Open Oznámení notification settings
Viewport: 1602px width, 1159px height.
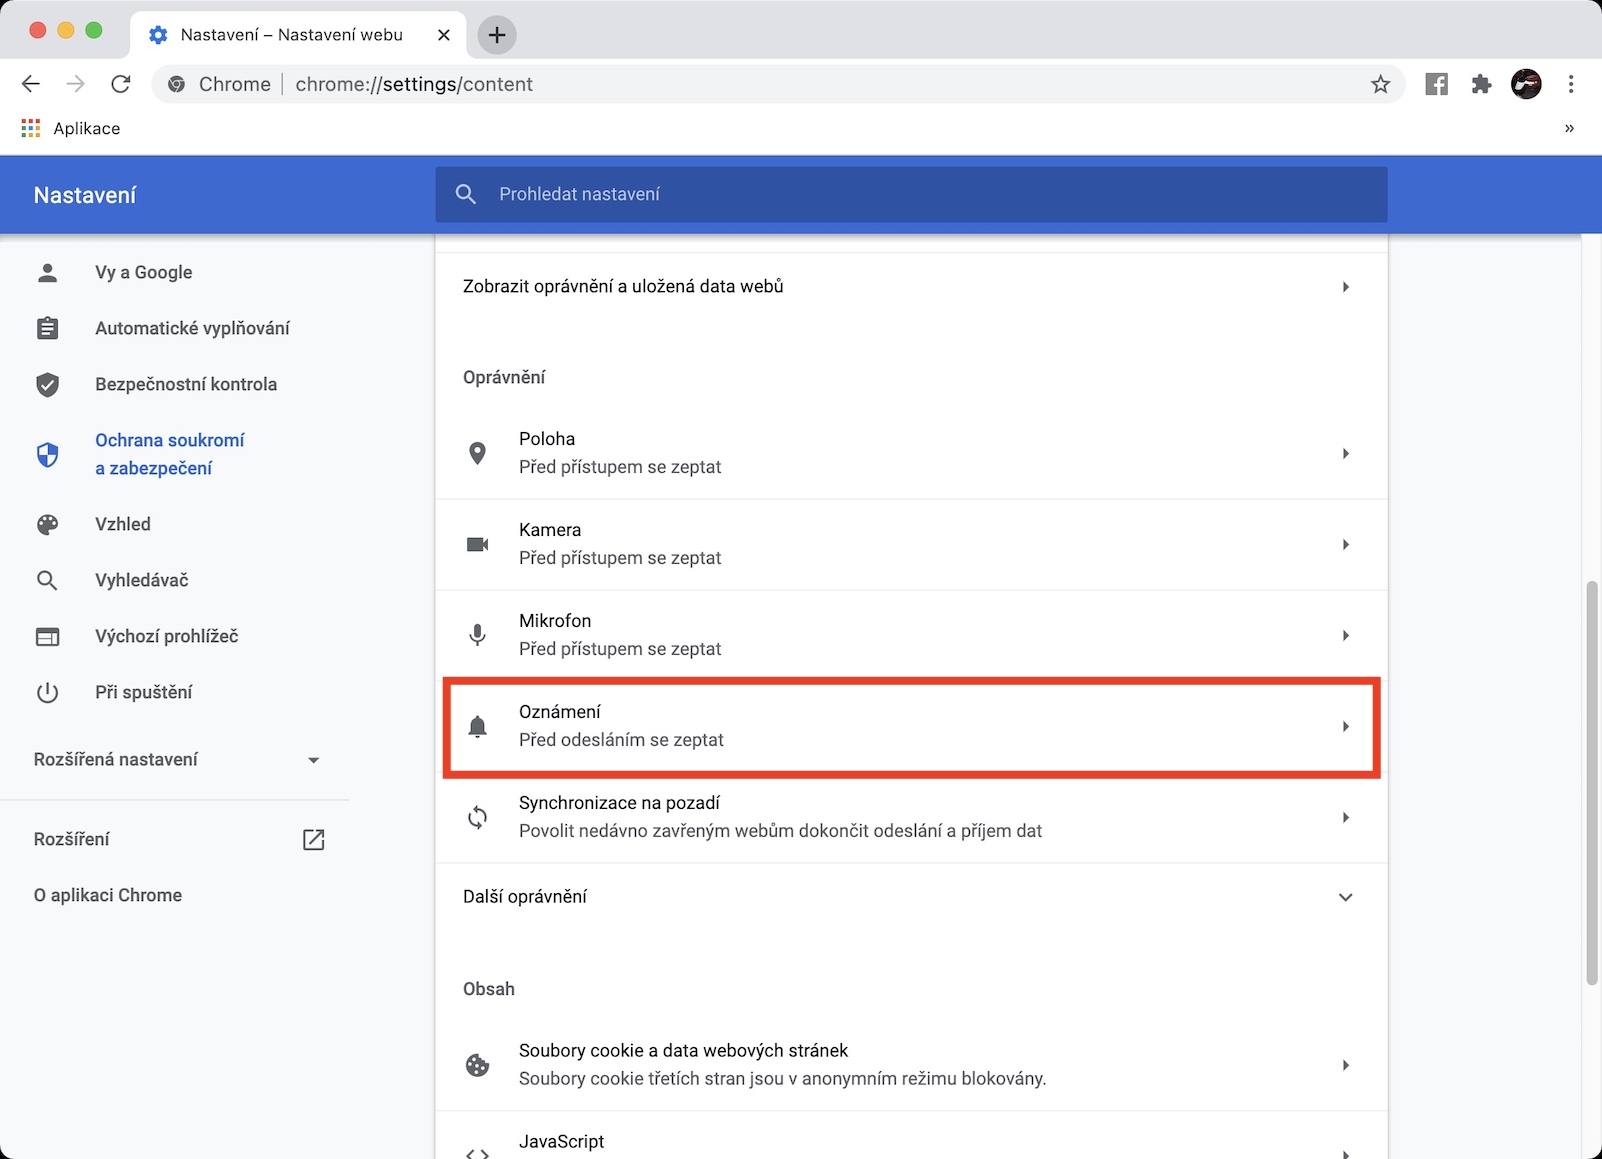click(910, 727)
